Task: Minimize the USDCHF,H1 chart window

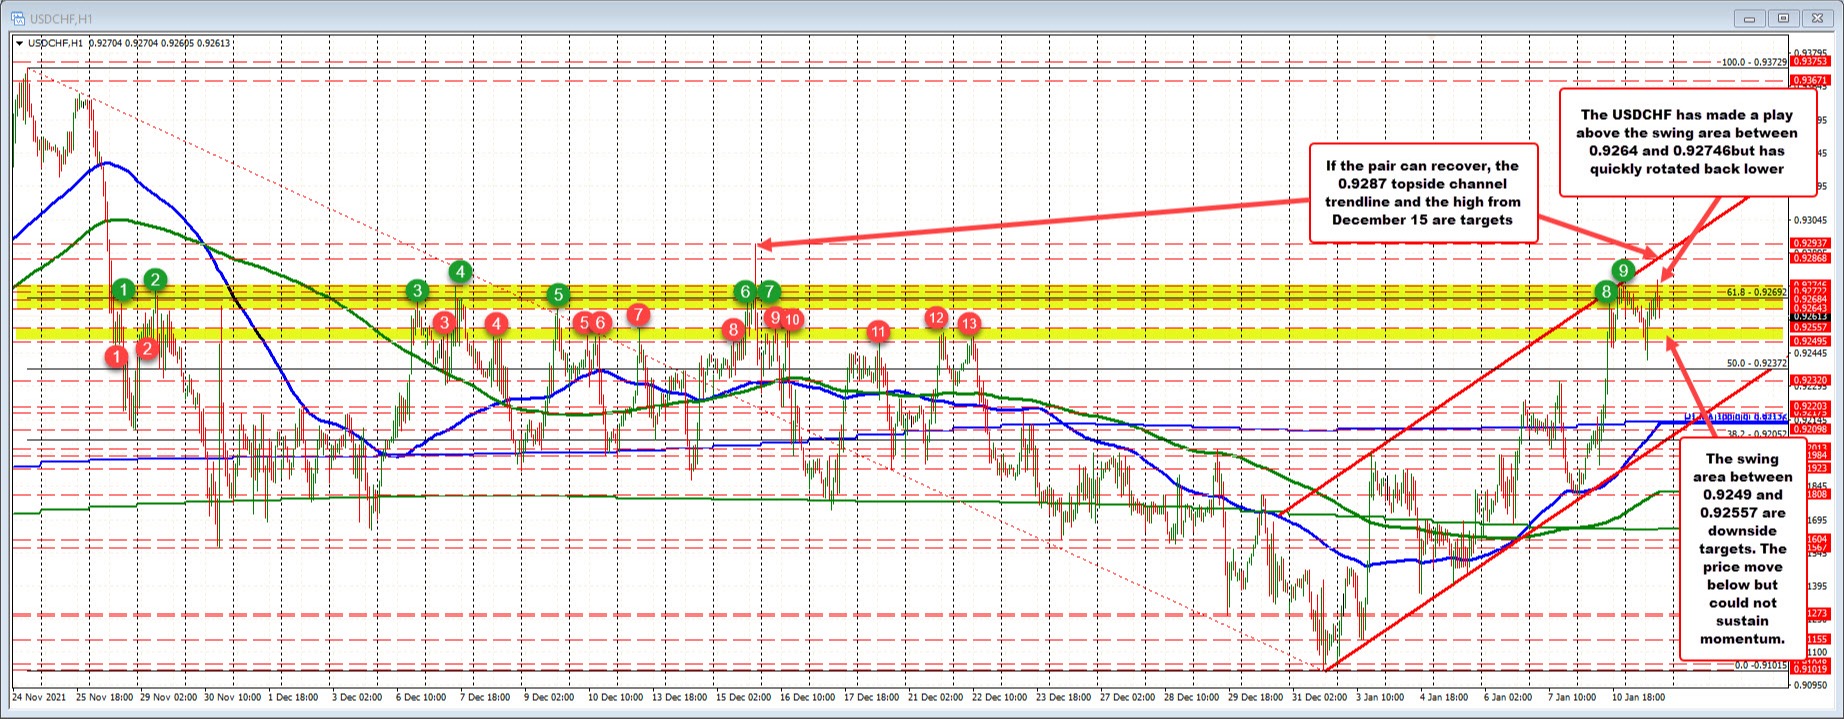Action: point(1749,18)
